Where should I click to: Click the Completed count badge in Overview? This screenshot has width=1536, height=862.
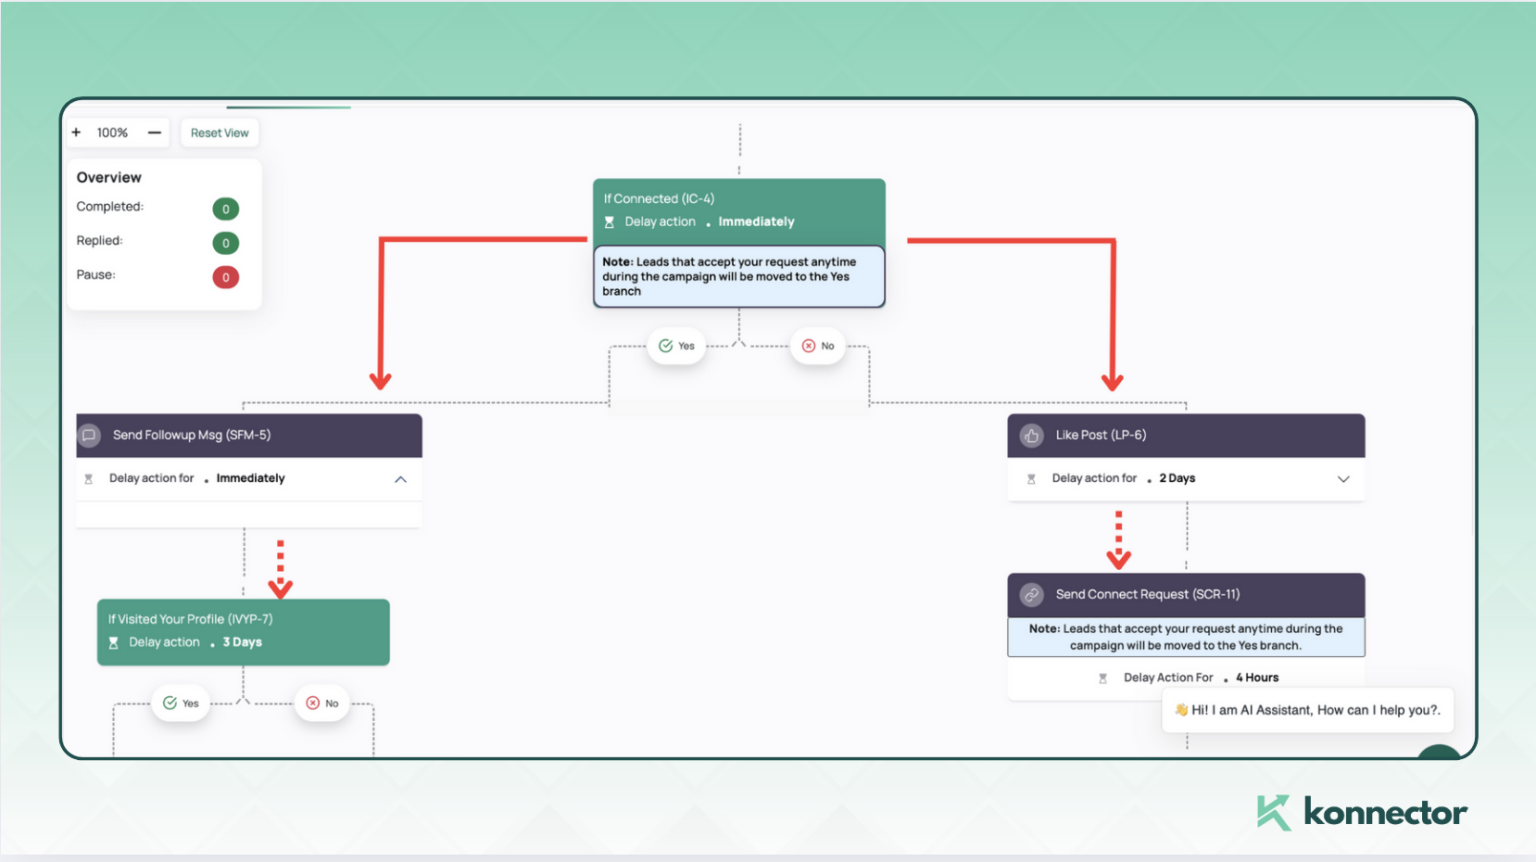(226, 209)
